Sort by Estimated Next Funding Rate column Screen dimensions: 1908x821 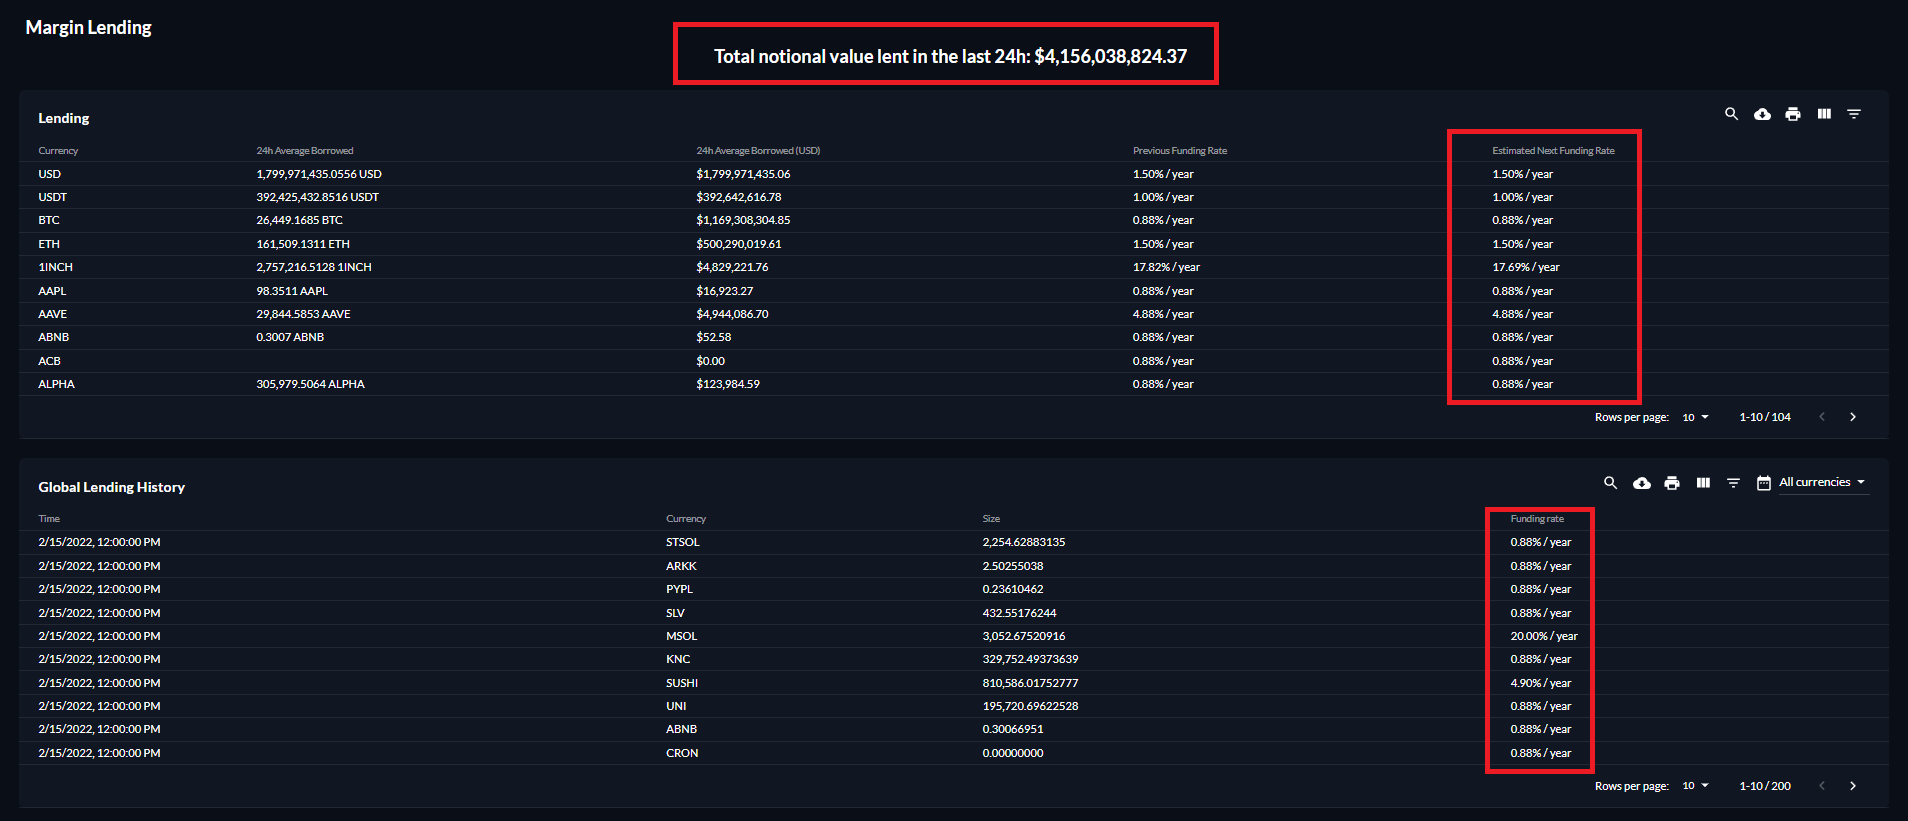click(1553, 151)
